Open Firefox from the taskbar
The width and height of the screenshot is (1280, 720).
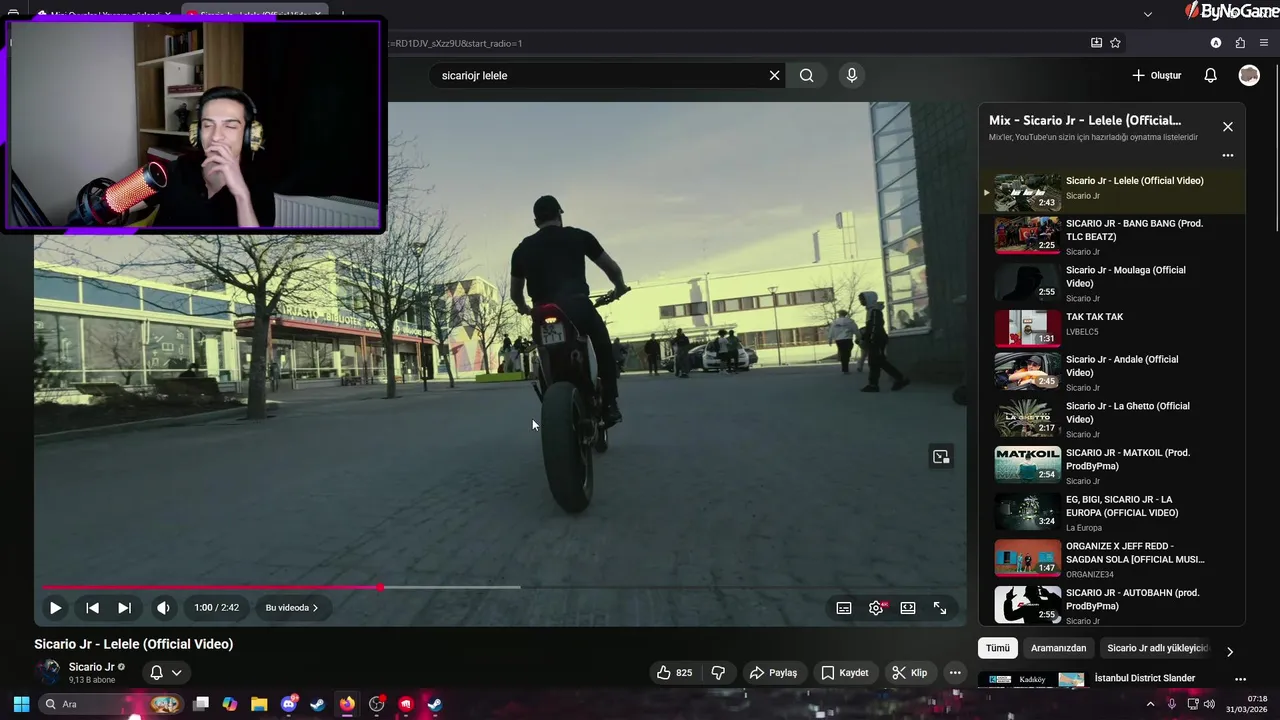pos(346,704)
